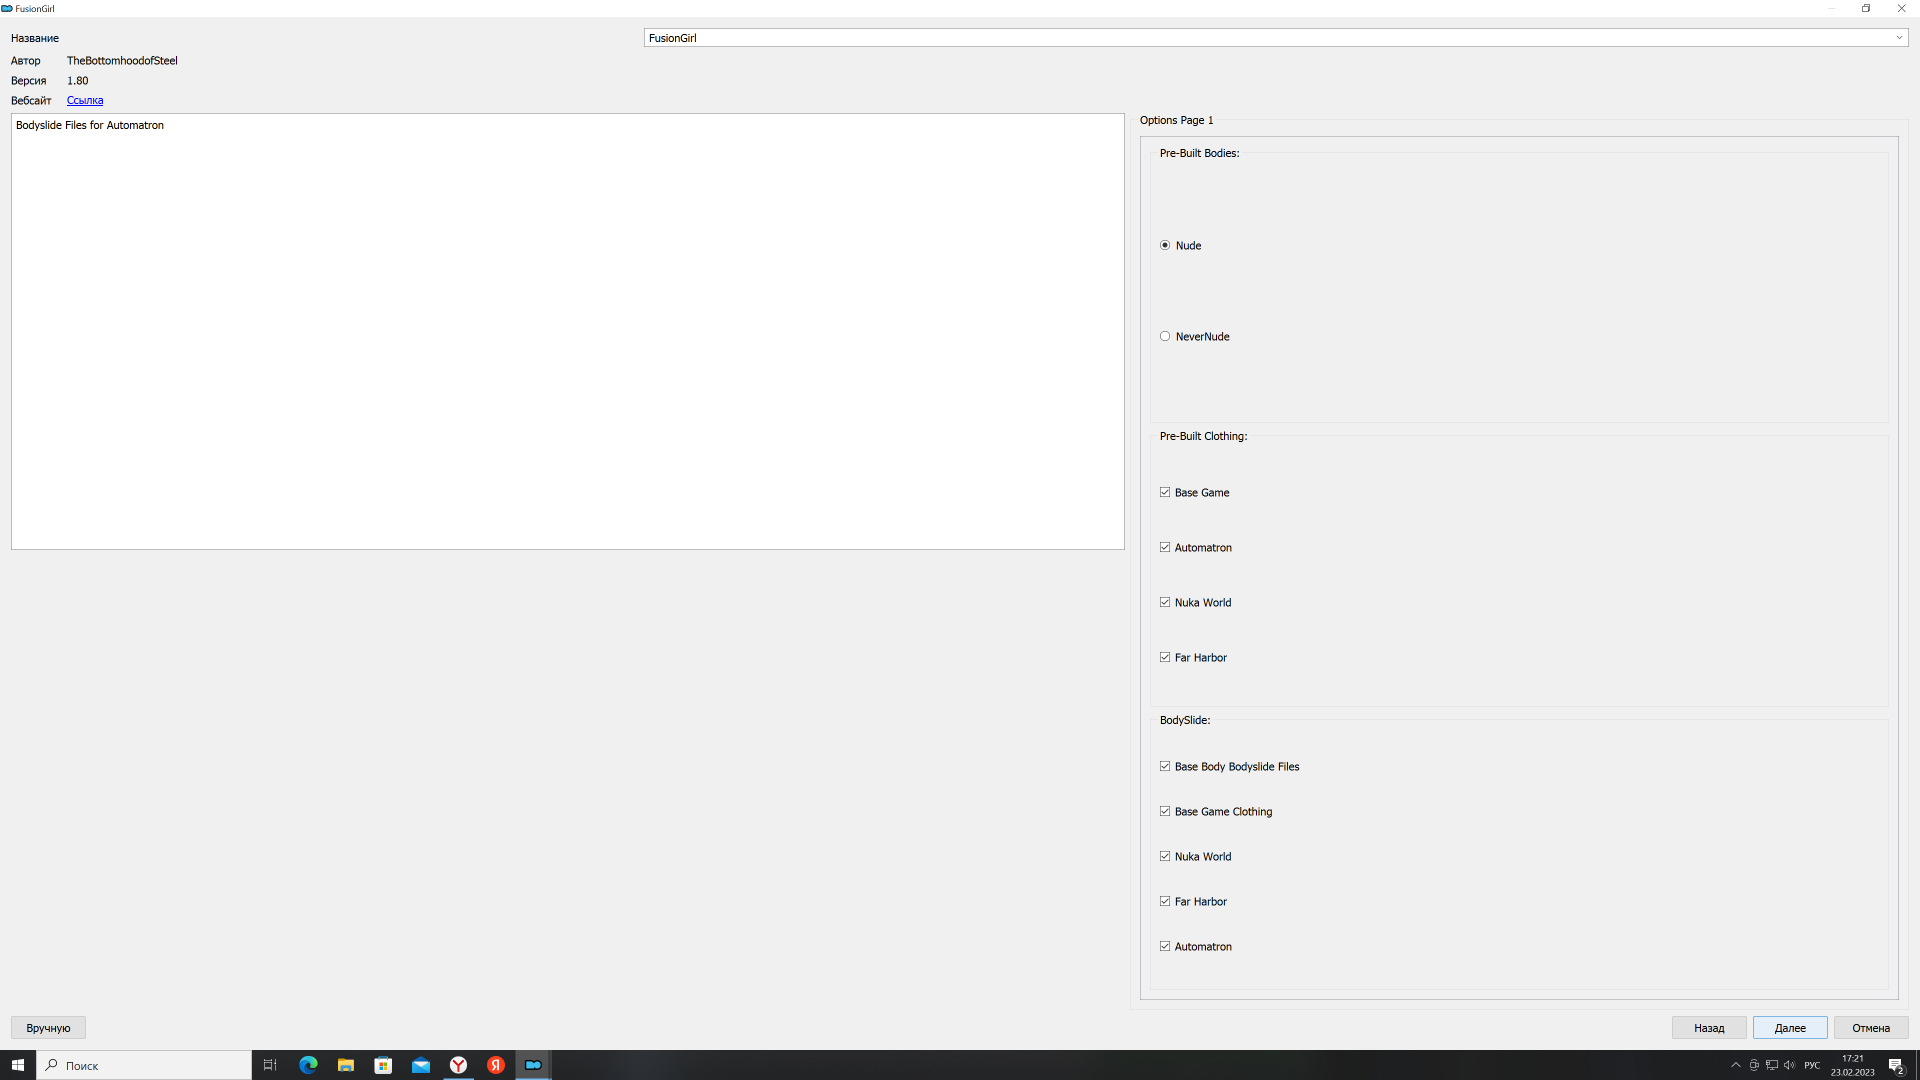Uncheck Base Game pre-built clothing
Screen dimensions: 1920x1080
click(1165, 493)
